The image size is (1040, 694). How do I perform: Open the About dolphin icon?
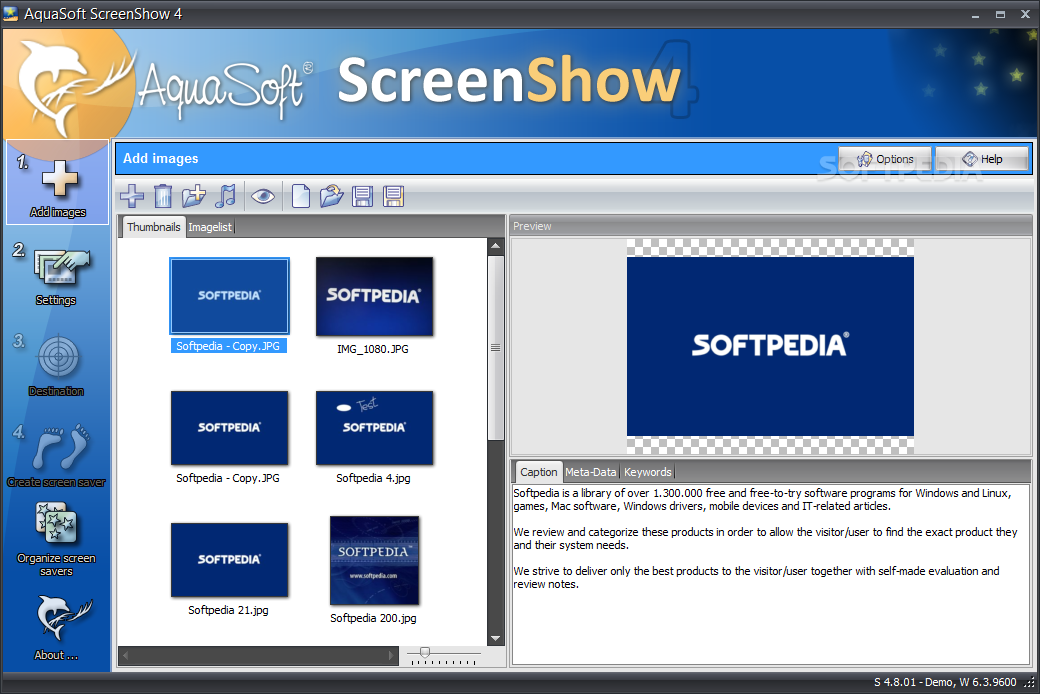tap(56, 627)
